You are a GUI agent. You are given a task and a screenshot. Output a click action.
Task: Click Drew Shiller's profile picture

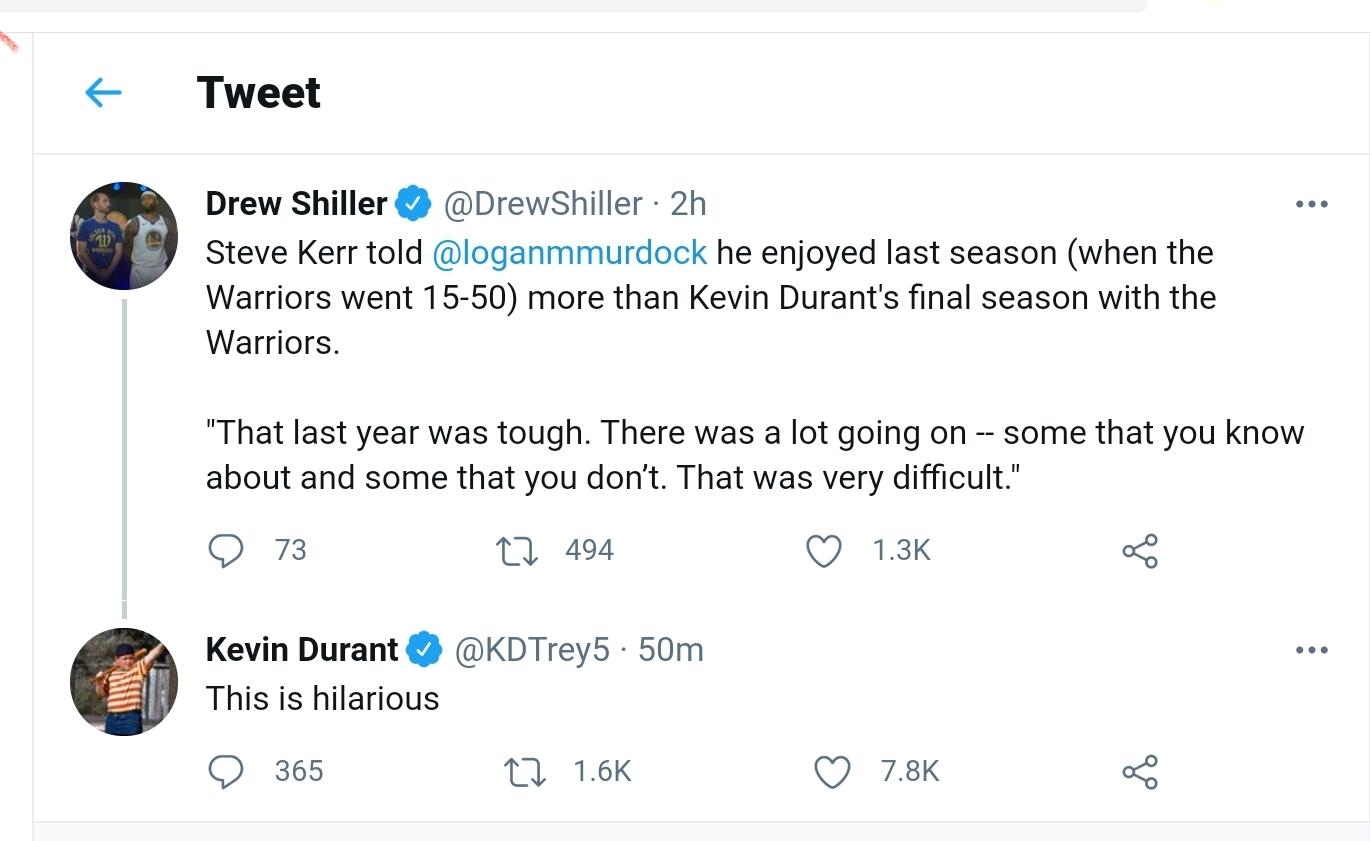[x=124, y=236]
